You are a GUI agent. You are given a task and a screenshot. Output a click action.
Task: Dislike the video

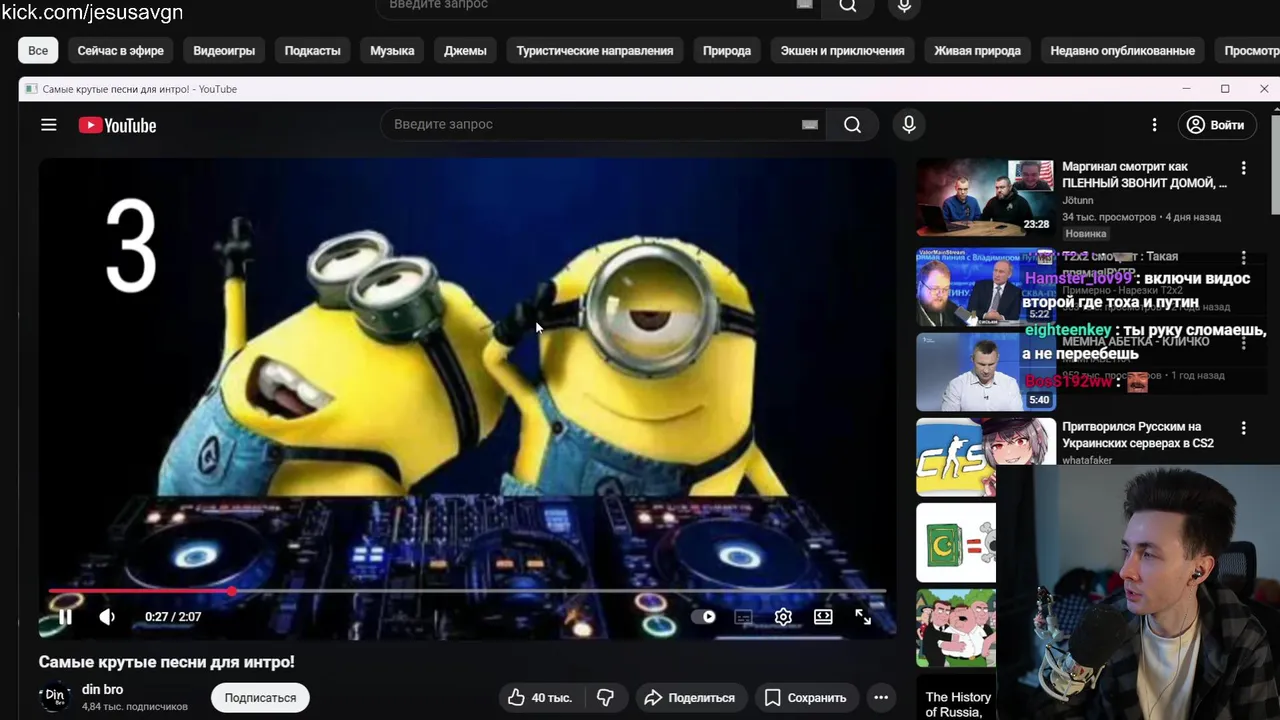tap(606, 697)
